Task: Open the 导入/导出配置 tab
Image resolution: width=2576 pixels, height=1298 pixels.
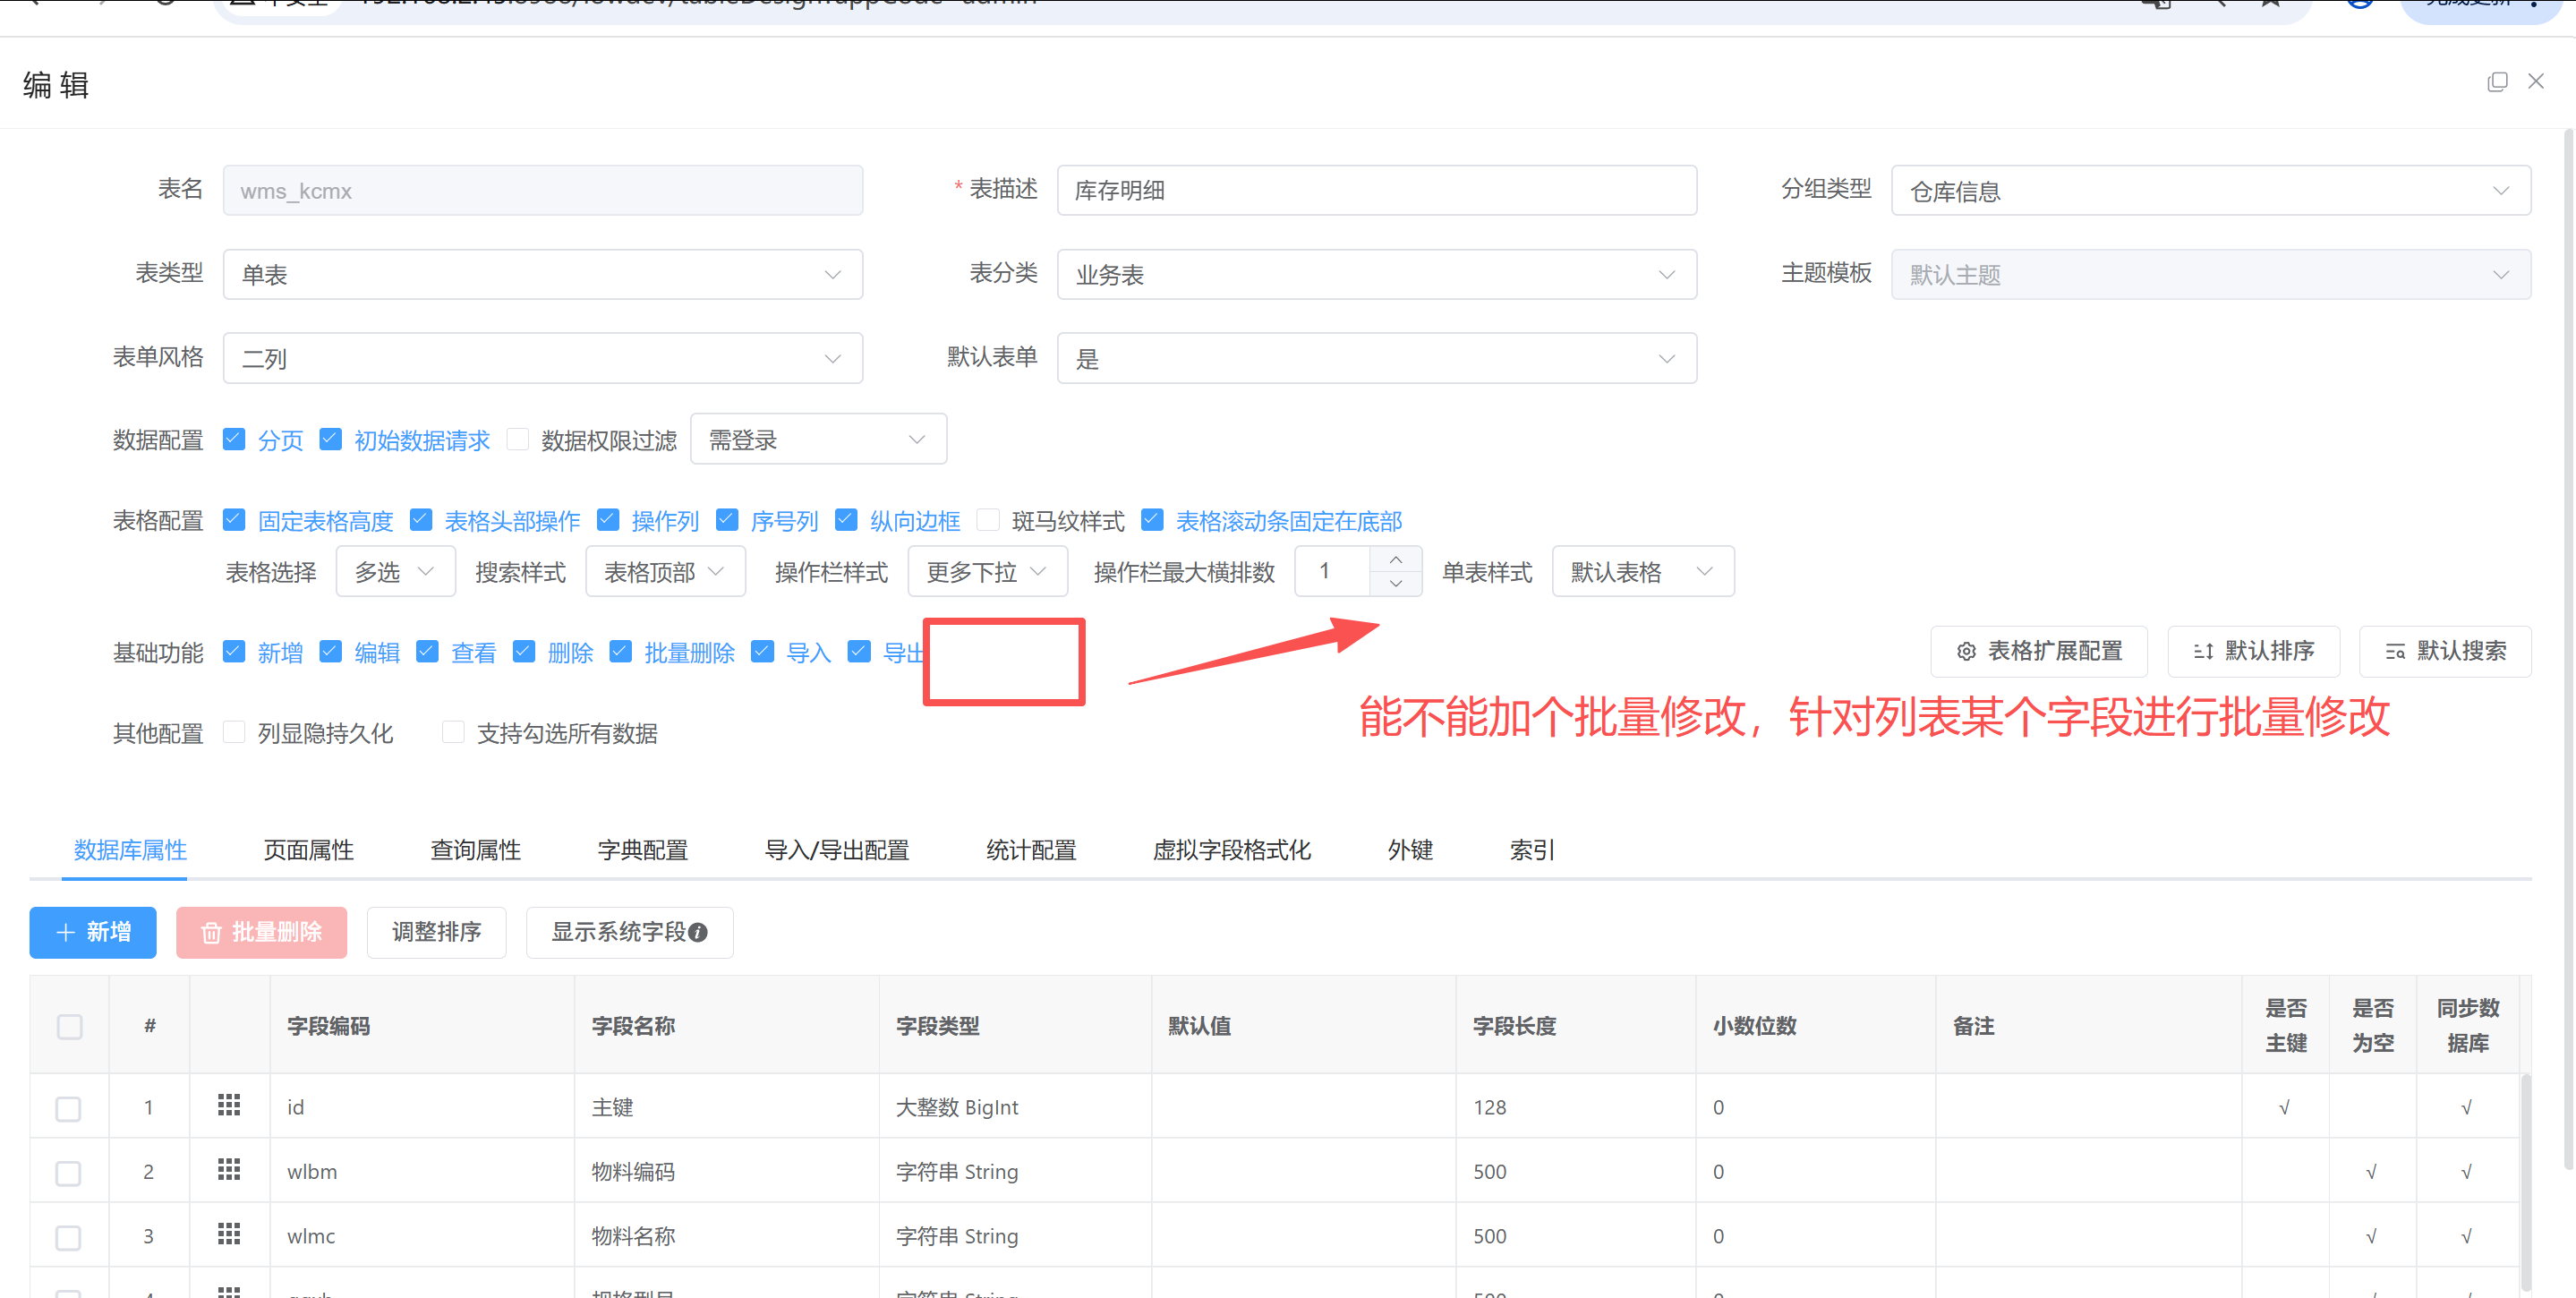Action: (x=836, y=850)
